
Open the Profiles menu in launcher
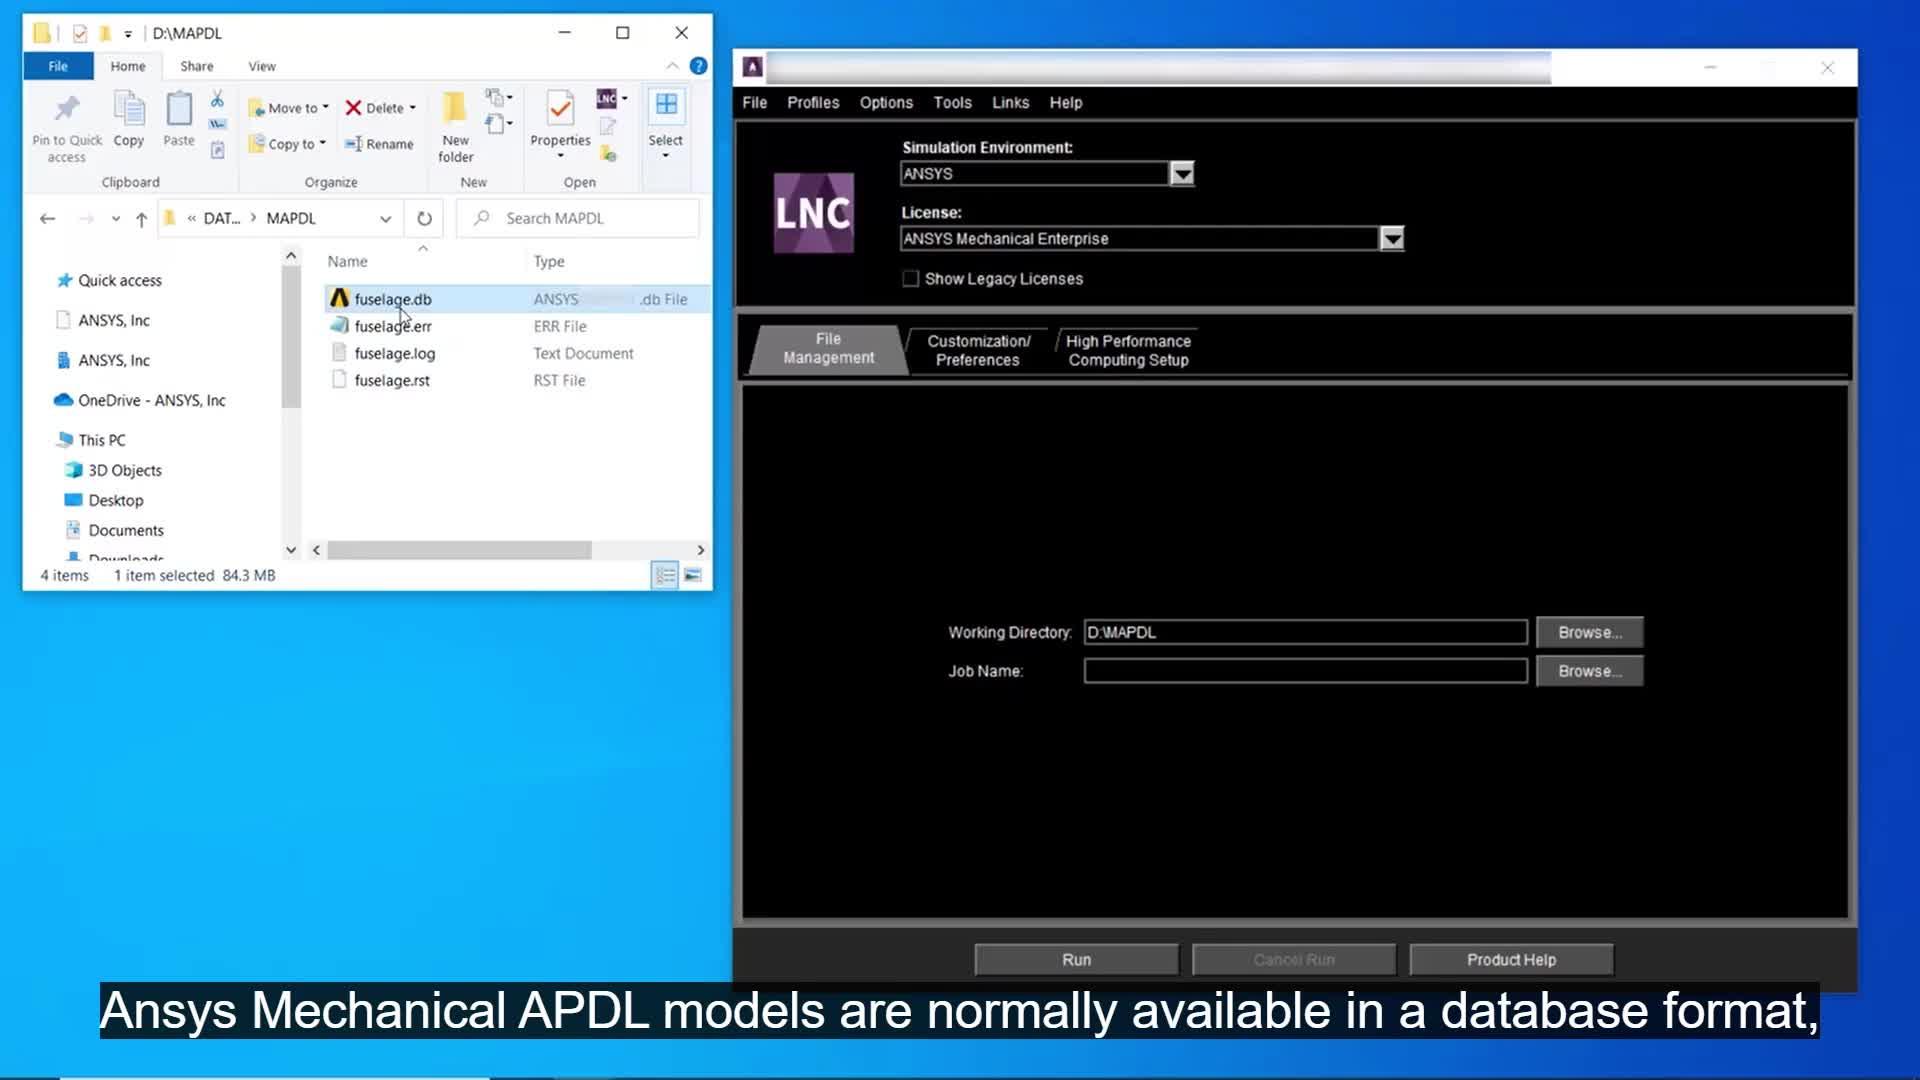(x=812, y=103)
